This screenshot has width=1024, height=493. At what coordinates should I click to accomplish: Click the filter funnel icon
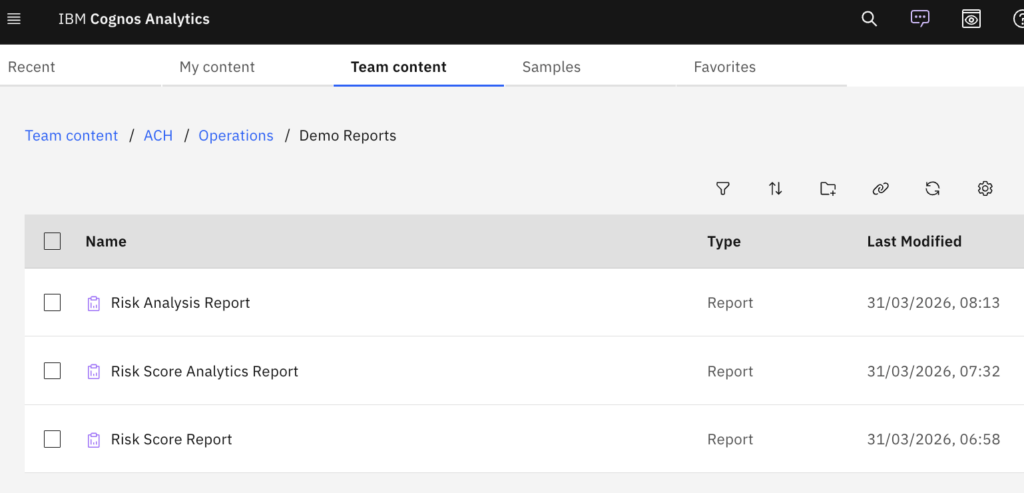coord(723,188)
